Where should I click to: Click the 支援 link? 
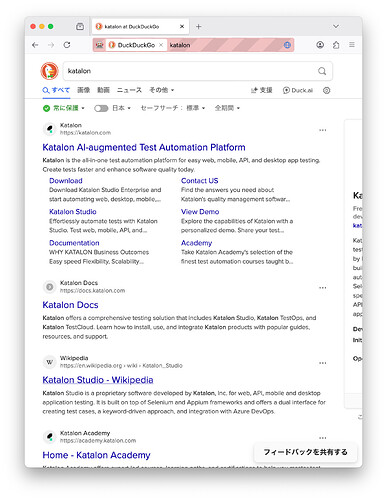click(x=262, y=90)
